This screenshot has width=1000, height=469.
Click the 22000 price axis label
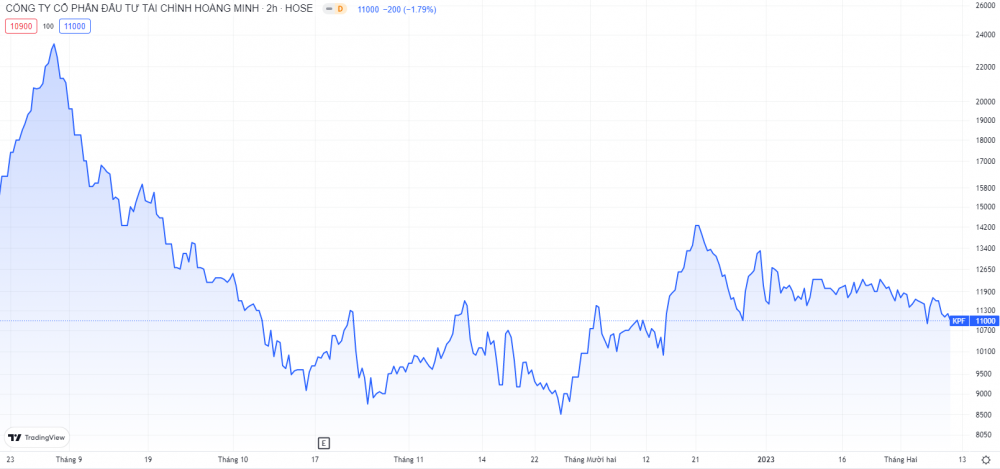[x=985, y=68]
